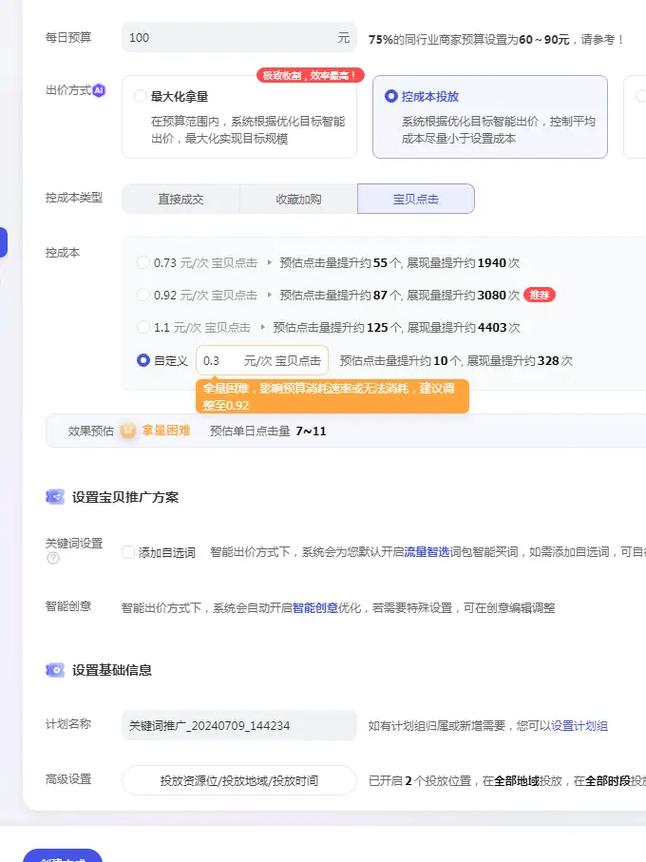
Task: Choose the 0.92 元/次 recommended option
Action: click(144, 295)
